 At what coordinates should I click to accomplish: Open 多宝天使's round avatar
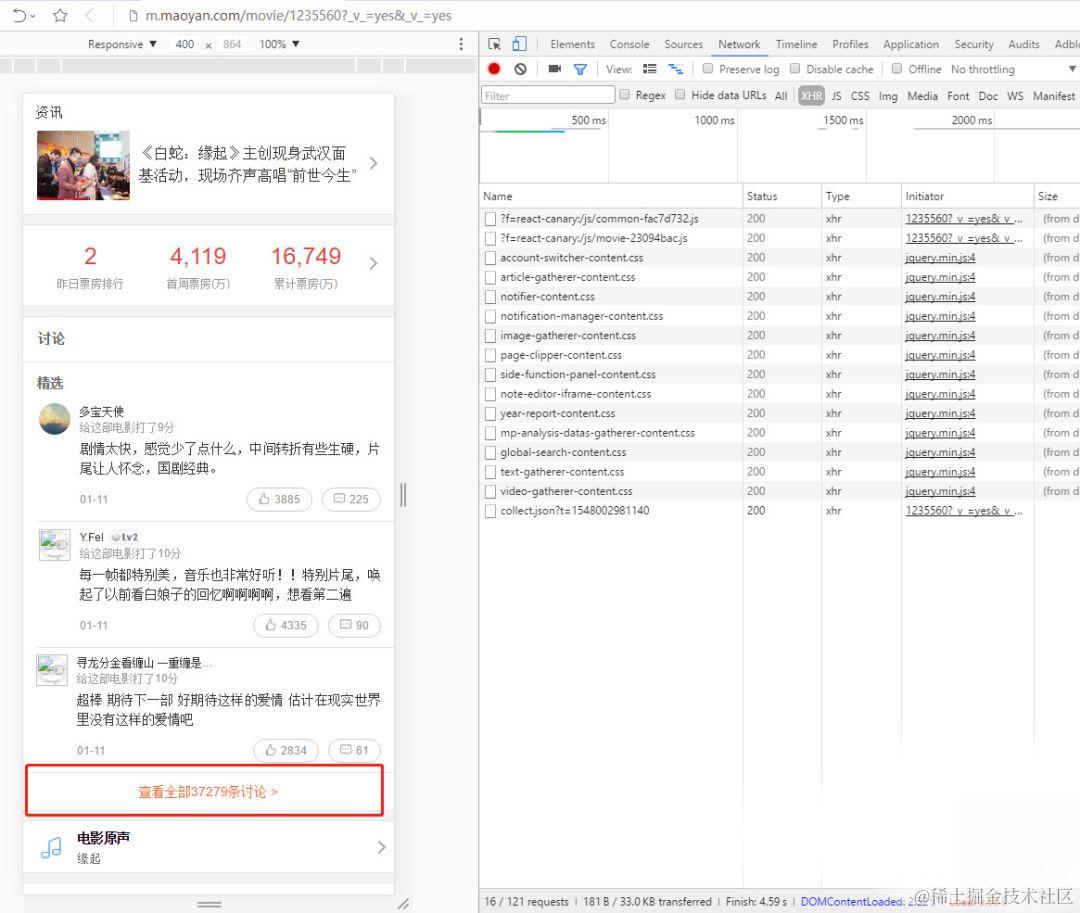click(x=54, y=419)
